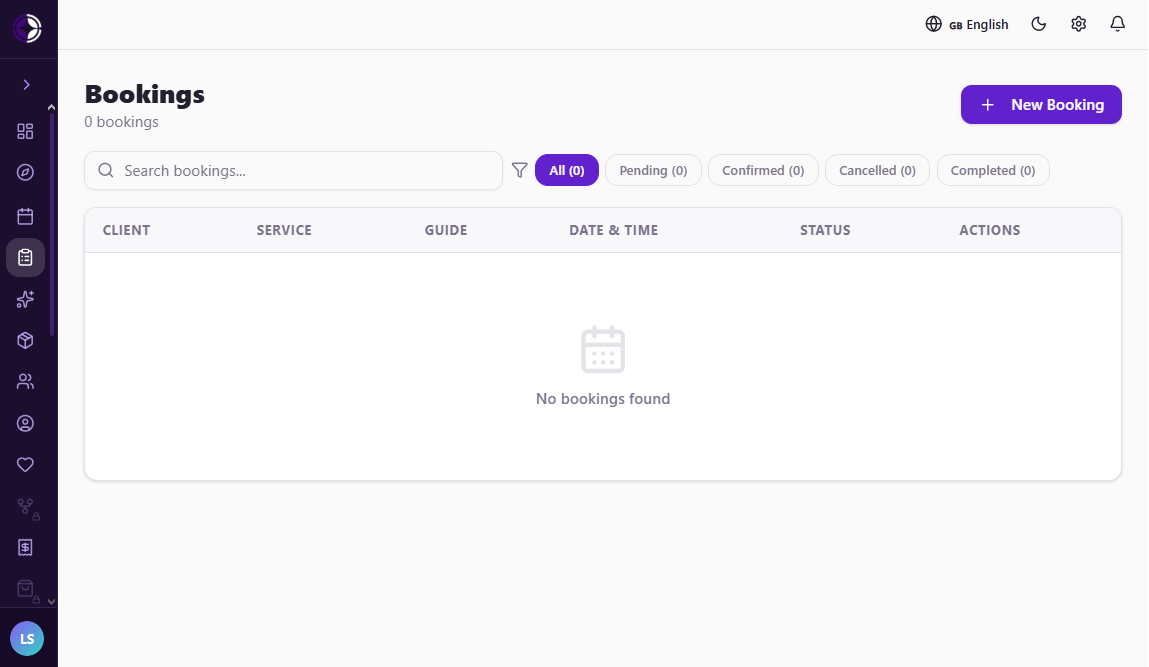
Task: Open the dashboard grid icon
Action: (25, 131)
